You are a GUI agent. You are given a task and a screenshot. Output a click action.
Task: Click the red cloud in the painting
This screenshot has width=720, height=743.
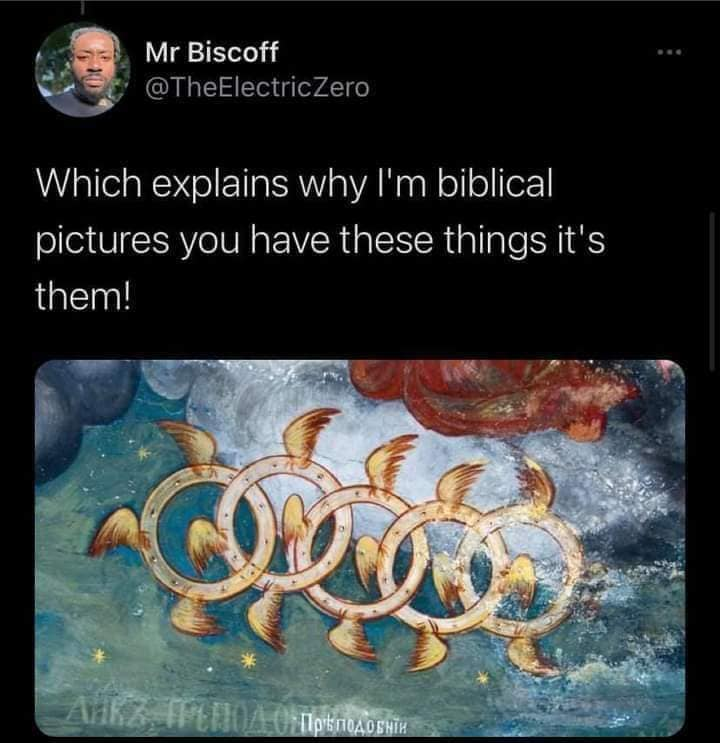click(x=493, y=398)
